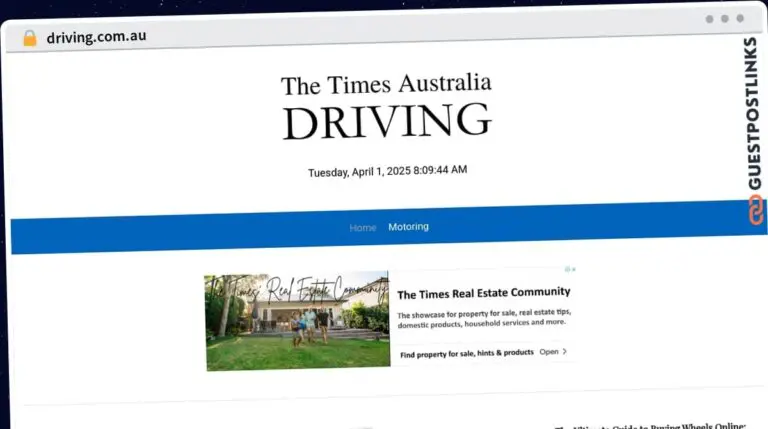Click the padlock icon in address bar
768x429 pixels.
click(29, 38)
